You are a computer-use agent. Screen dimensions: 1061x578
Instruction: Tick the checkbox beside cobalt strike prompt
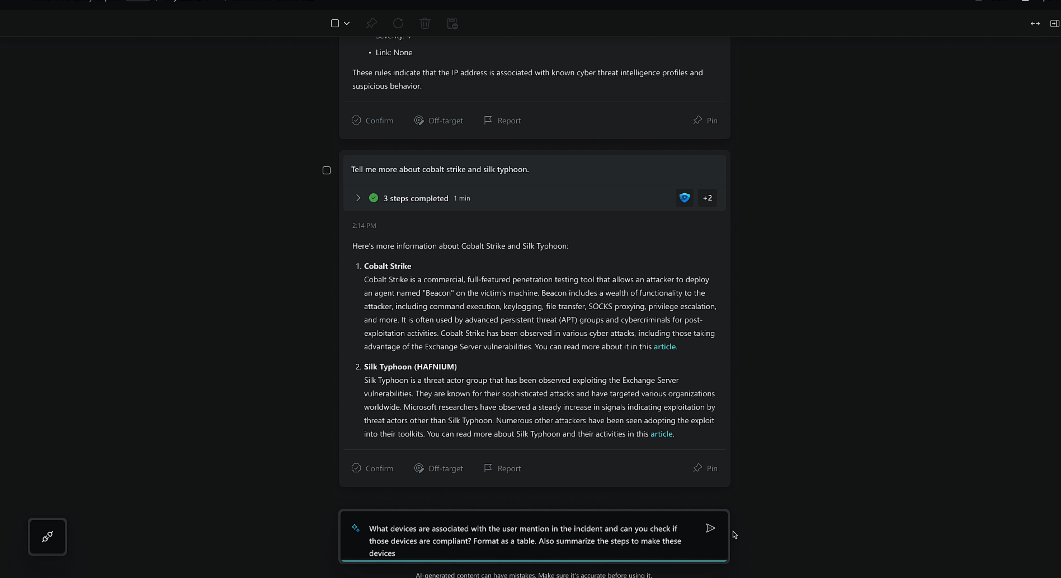327,170
